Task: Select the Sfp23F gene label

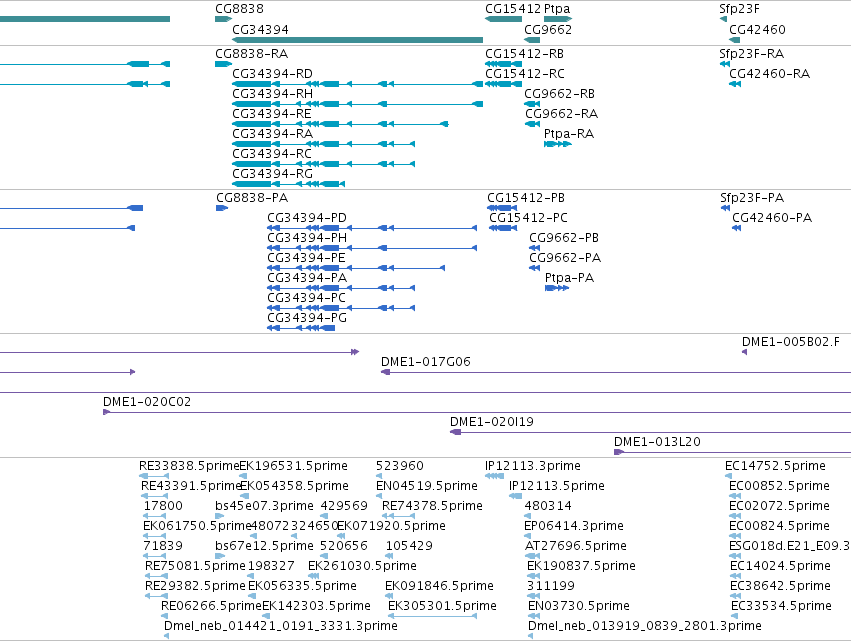Action: (x=739, y=9)
